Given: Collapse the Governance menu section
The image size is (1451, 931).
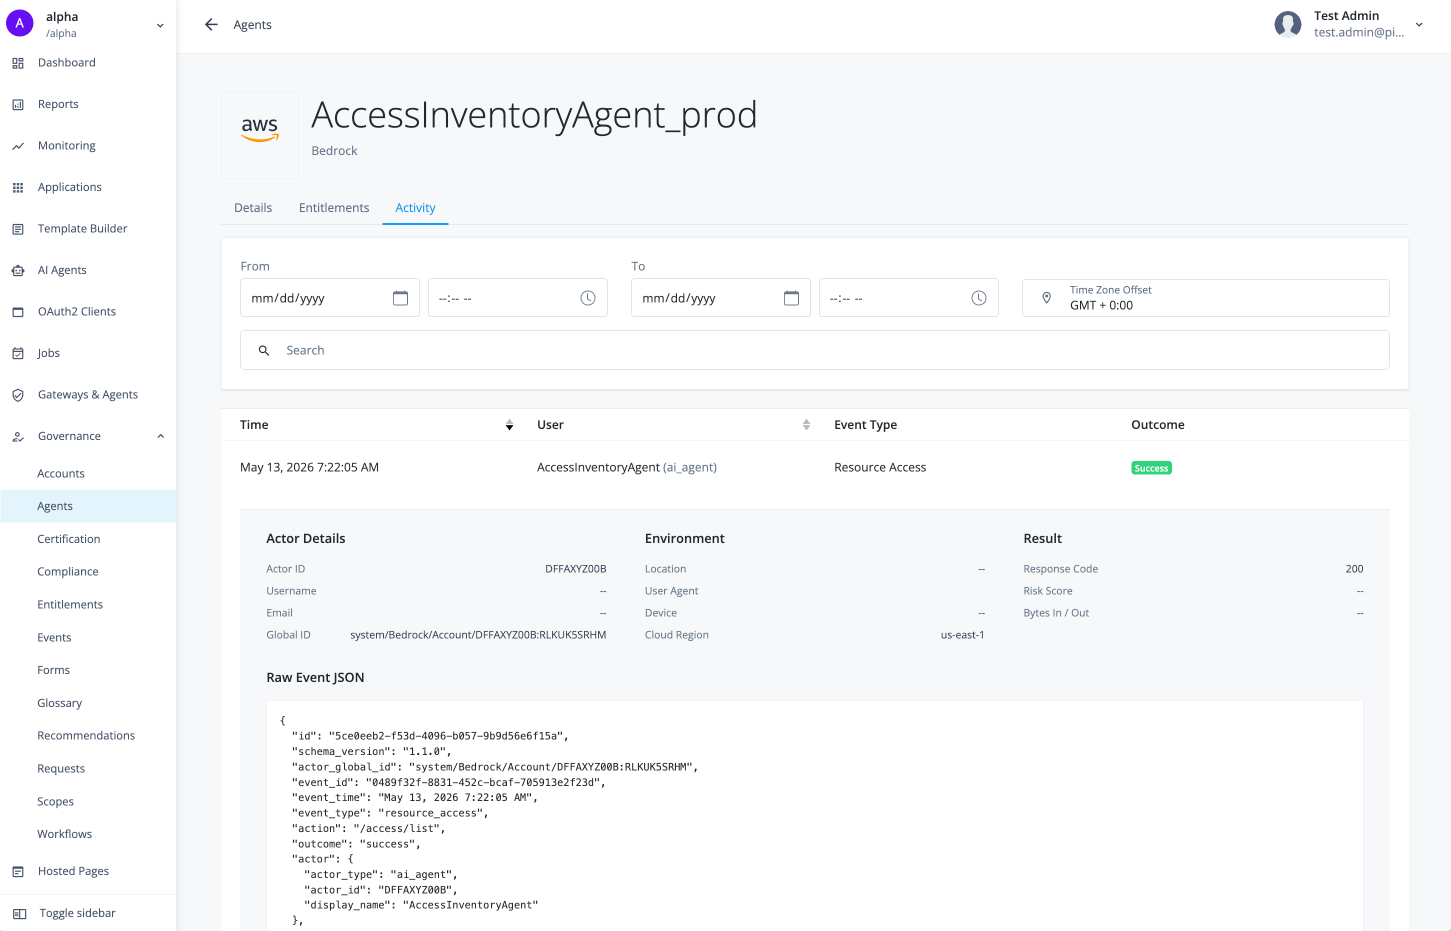Looking at the screenshot, I should 161,436.
